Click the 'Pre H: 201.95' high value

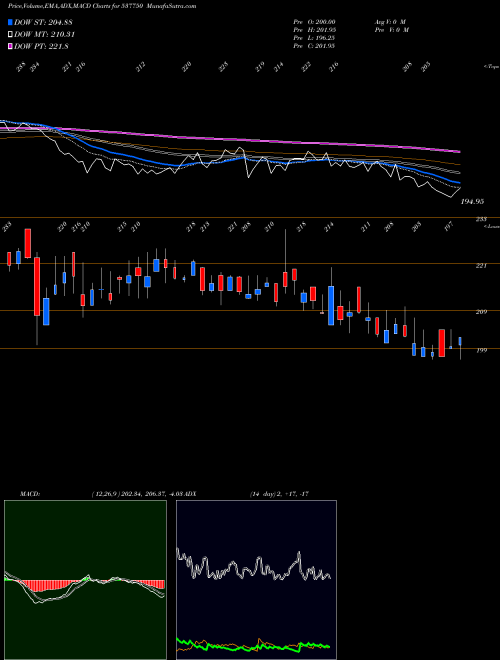(x=314, y=30)
